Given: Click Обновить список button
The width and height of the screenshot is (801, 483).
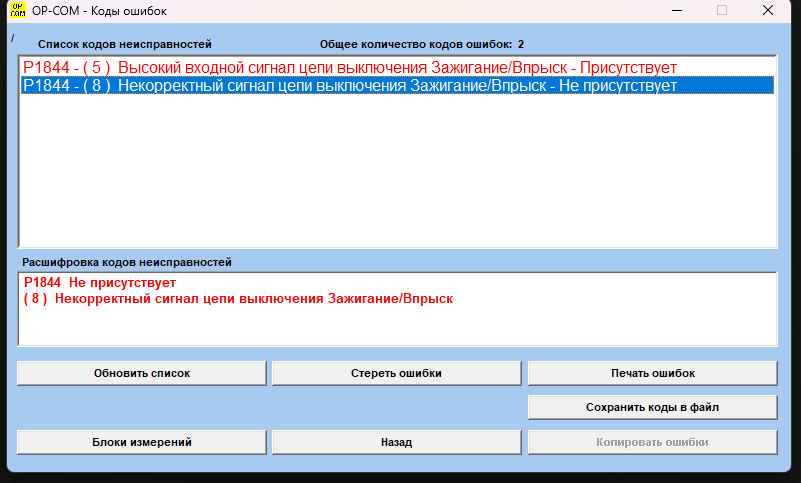Looking at the screenshot, I should point(142,373).
